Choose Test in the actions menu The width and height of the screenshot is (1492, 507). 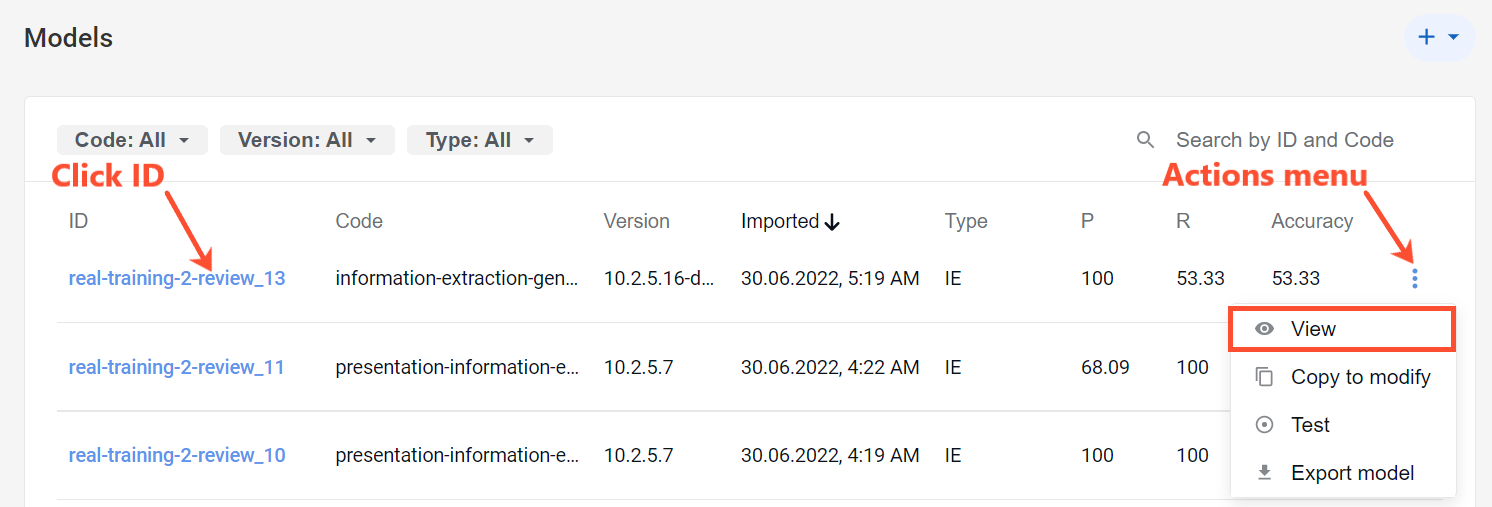tap(1342, 425)
